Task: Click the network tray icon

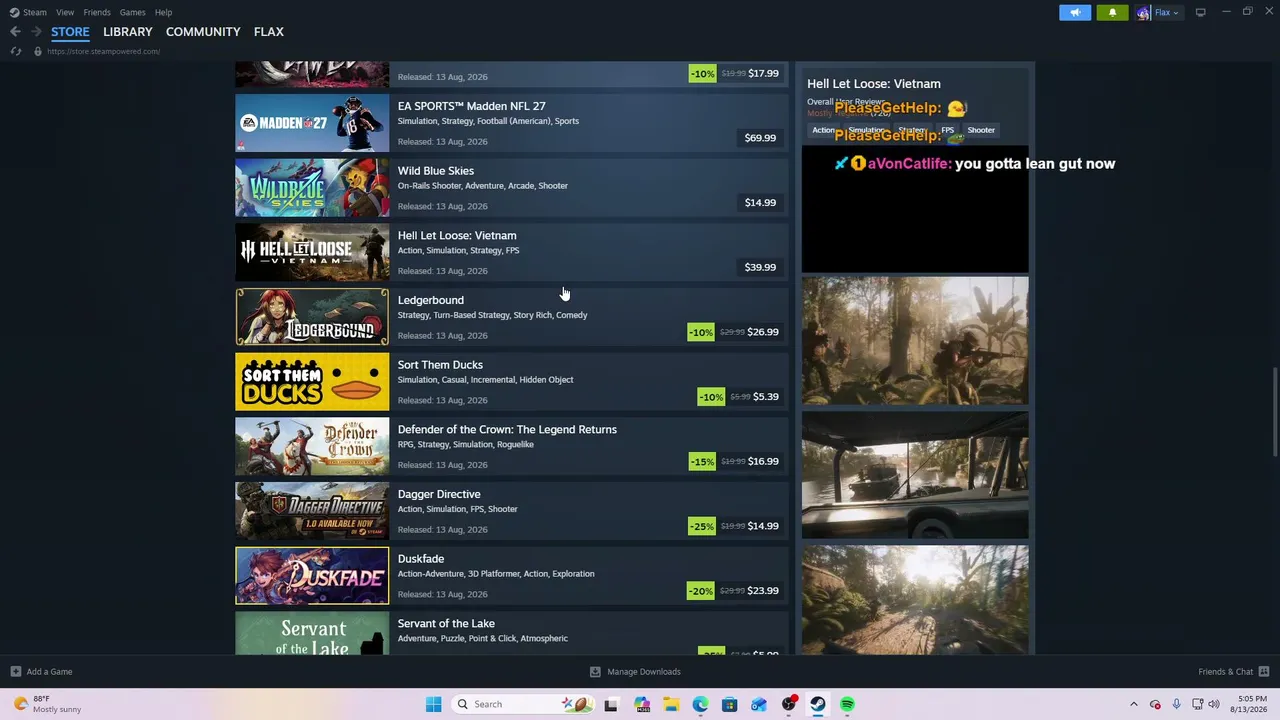Action: (1198, 704)
